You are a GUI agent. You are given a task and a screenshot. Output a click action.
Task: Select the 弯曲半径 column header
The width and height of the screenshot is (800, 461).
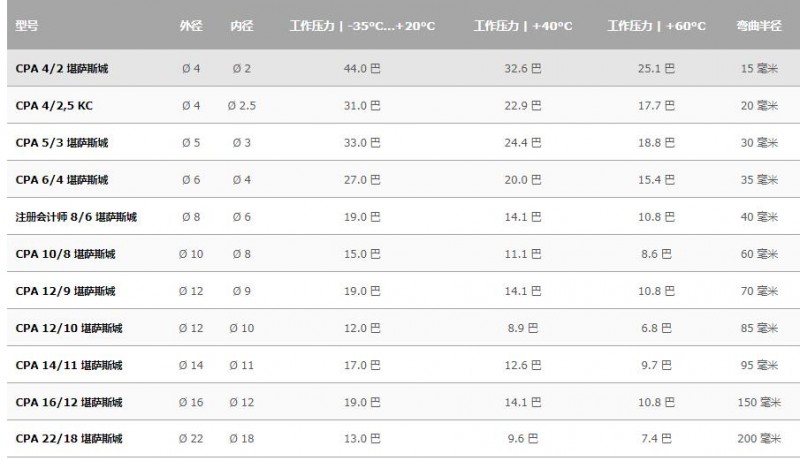(x=759, y=25)
